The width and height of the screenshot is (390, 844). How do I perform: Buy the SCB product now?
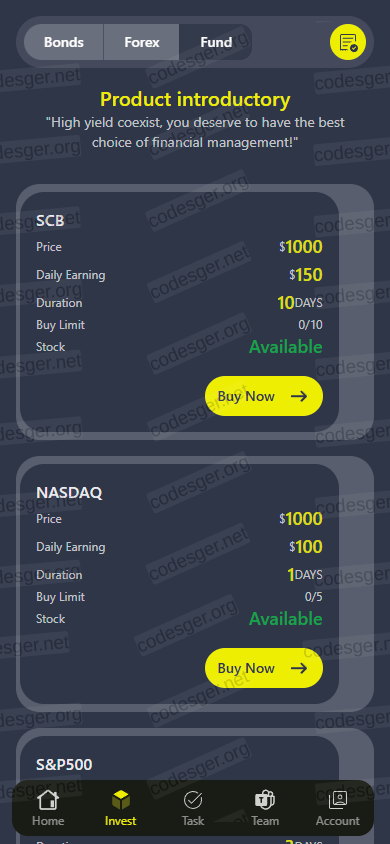click(x=264, y=396)
